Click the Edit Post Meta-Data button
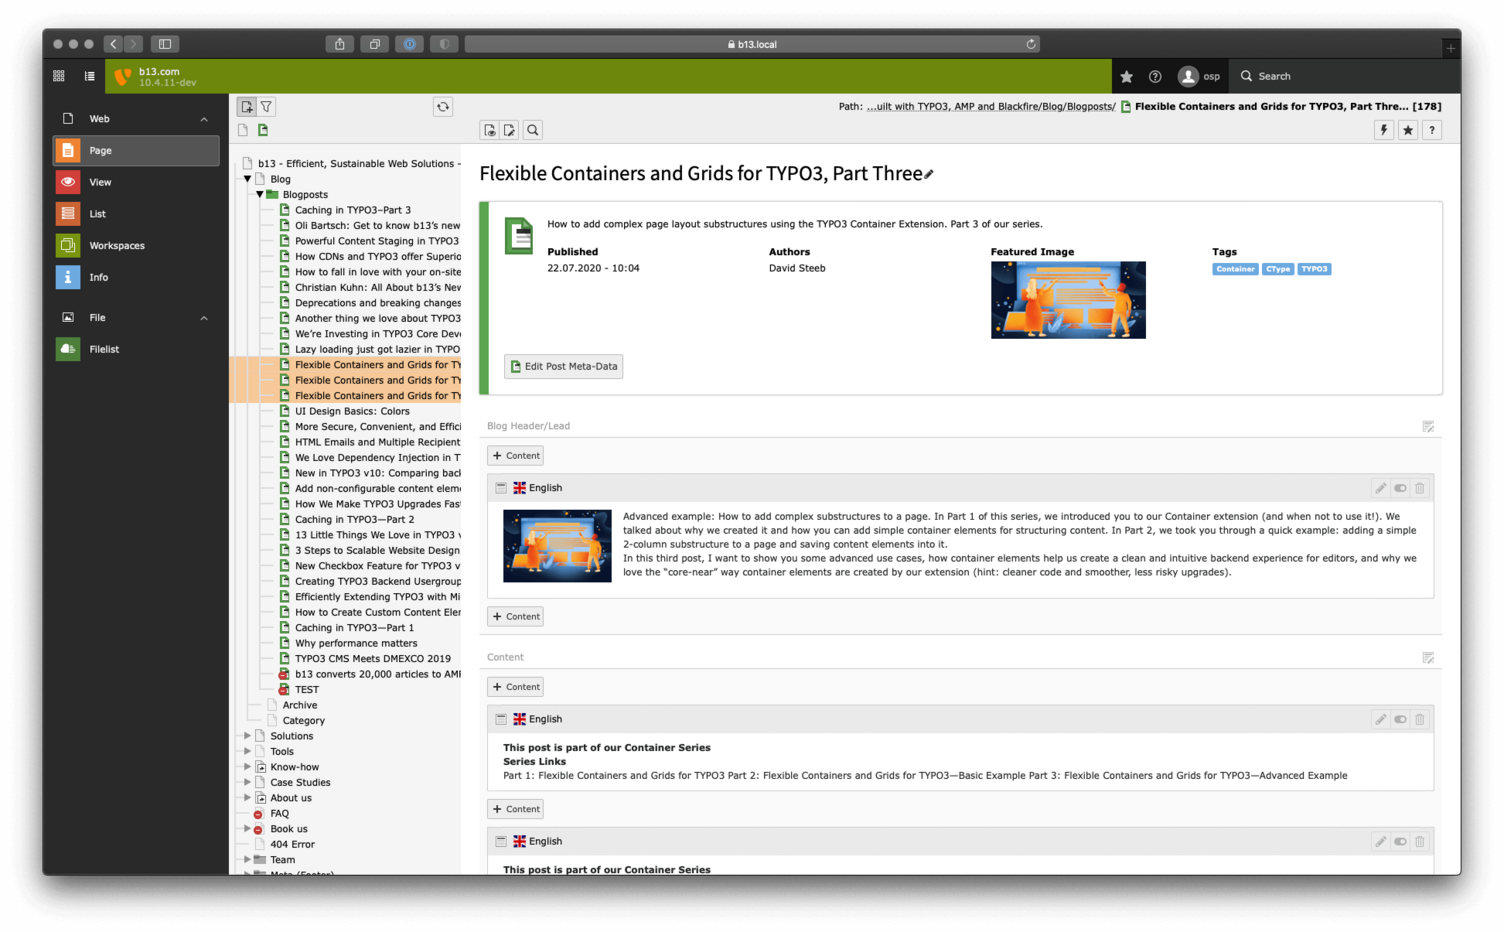1504x932 pixels. 563,366
